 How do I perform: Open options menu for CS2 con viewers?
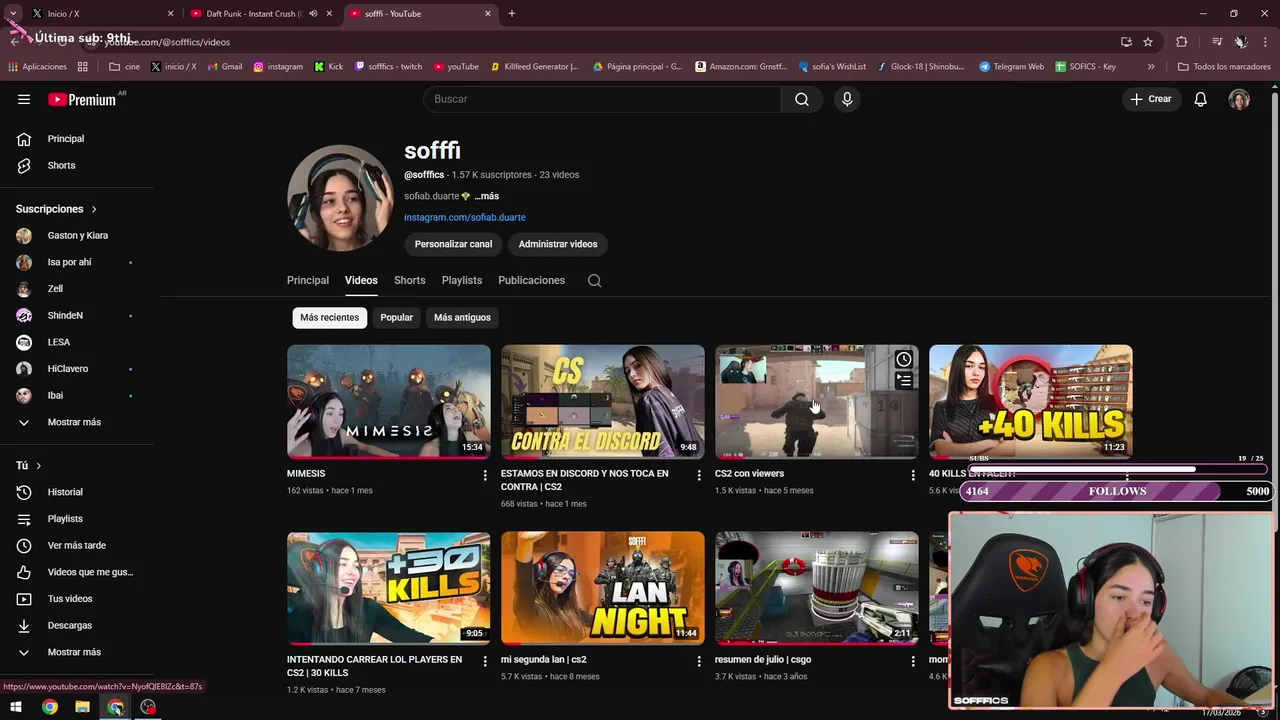coord(913,475)
